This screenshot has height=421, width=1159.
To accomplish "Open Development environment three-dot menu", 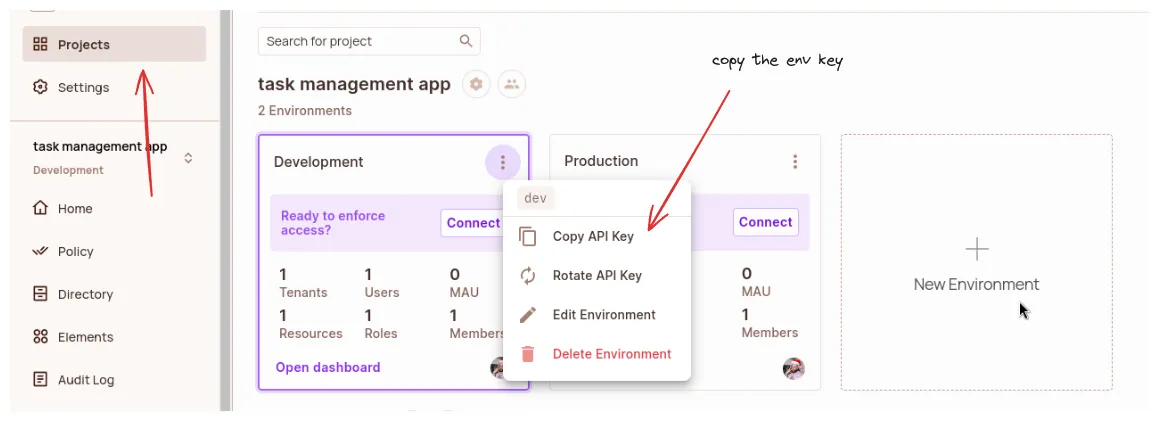I will click(x=502, y=162).
